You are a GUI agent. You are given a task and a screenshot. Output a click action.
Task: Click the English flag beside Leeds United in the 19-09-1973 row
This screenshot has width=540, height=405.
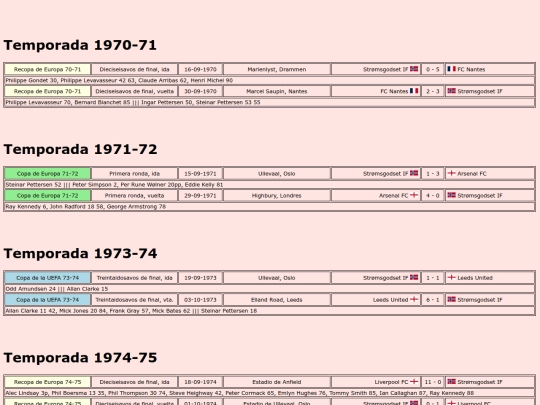click(x=451, y=278)
